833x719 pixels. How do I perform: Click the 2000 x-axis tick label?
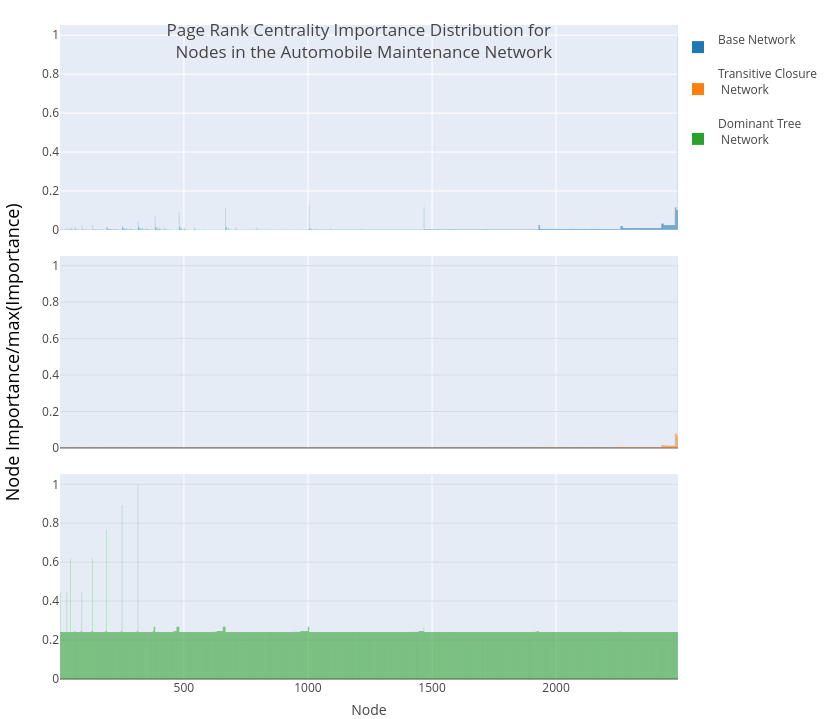[x=556, y=688]
